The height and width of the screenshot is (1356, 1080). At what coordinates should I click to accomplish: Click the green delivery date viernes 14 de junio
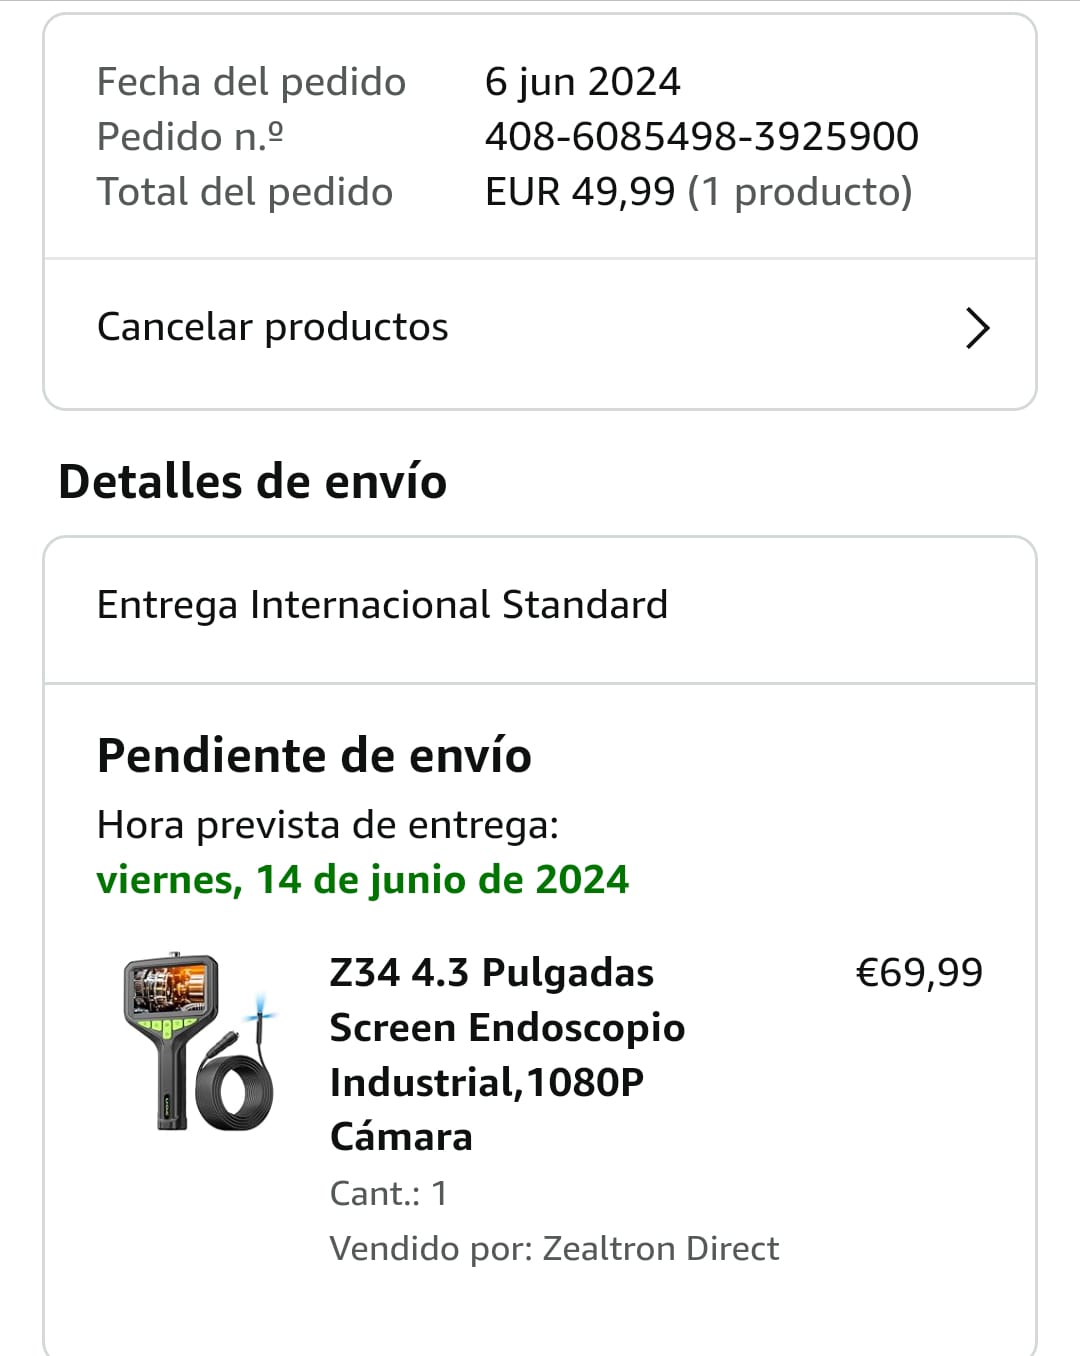[362, 880]
